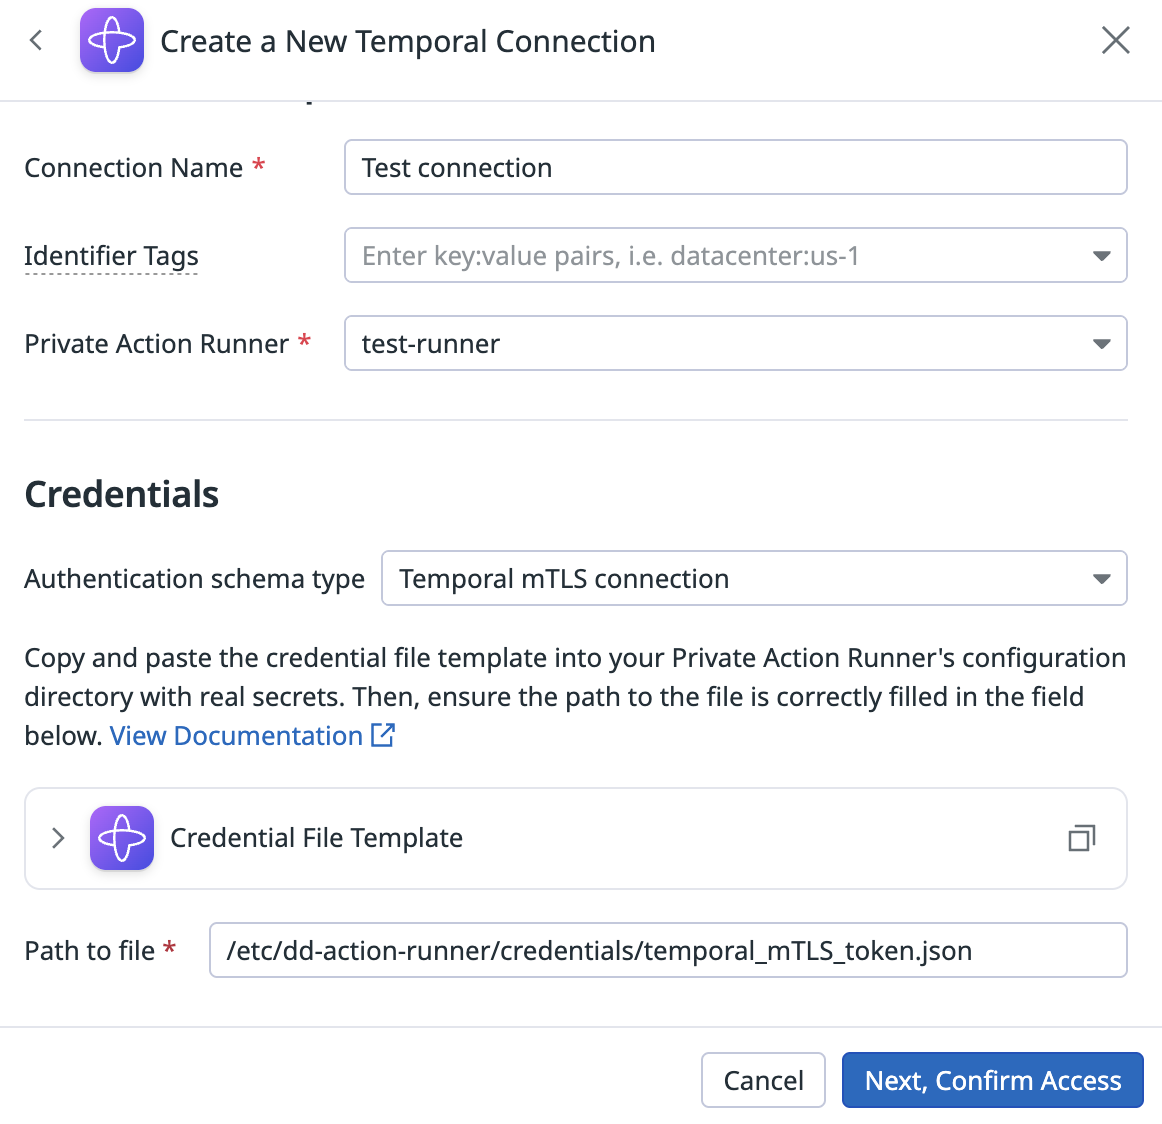Viewport: 1162px width, 1124px height.
Task: Click the Cancel button
Action: [x=763, y=1080]
